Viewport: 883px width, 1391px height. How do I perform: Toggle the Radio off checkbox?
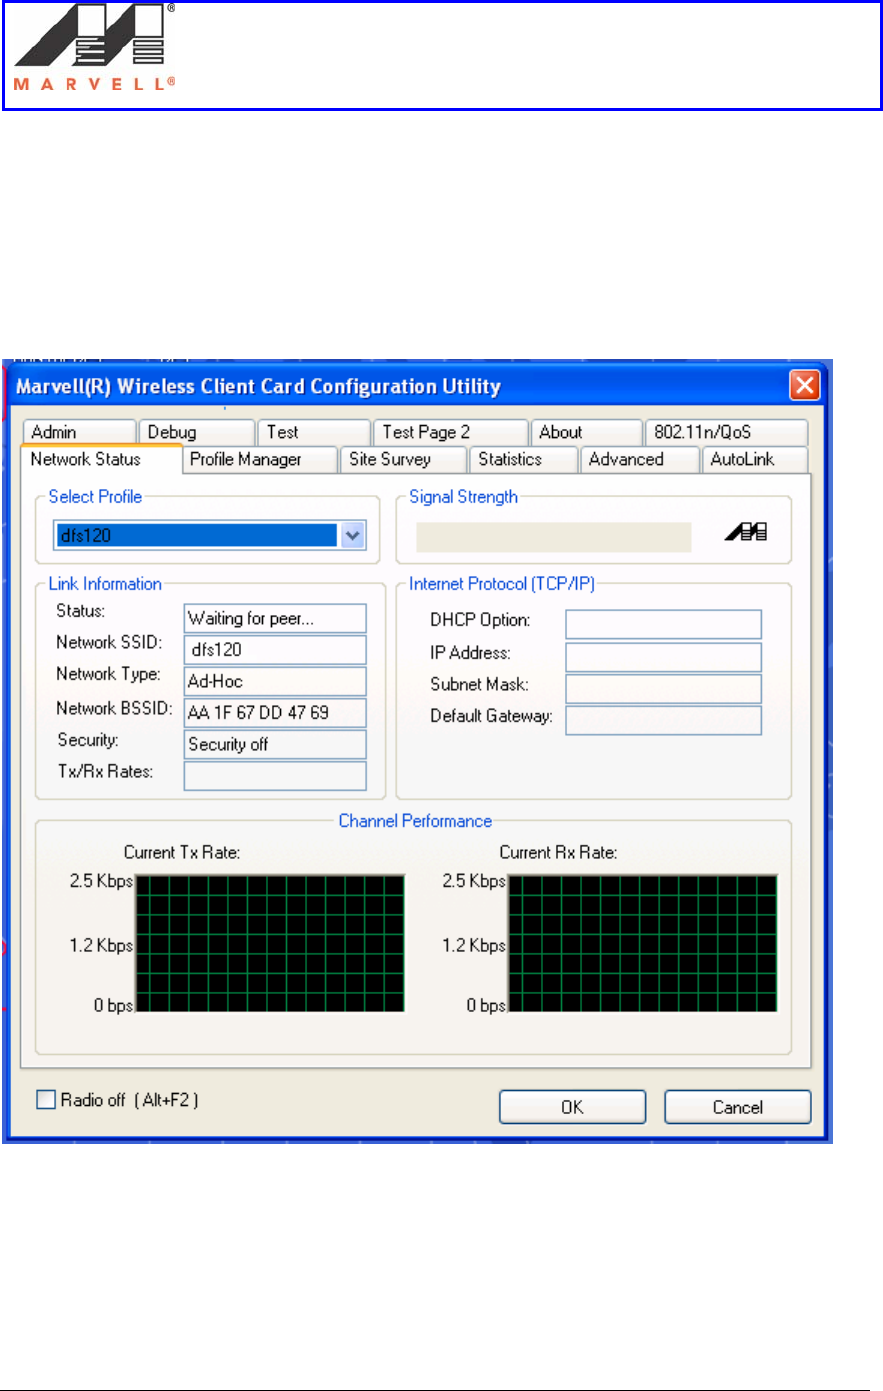[46, 1100]
